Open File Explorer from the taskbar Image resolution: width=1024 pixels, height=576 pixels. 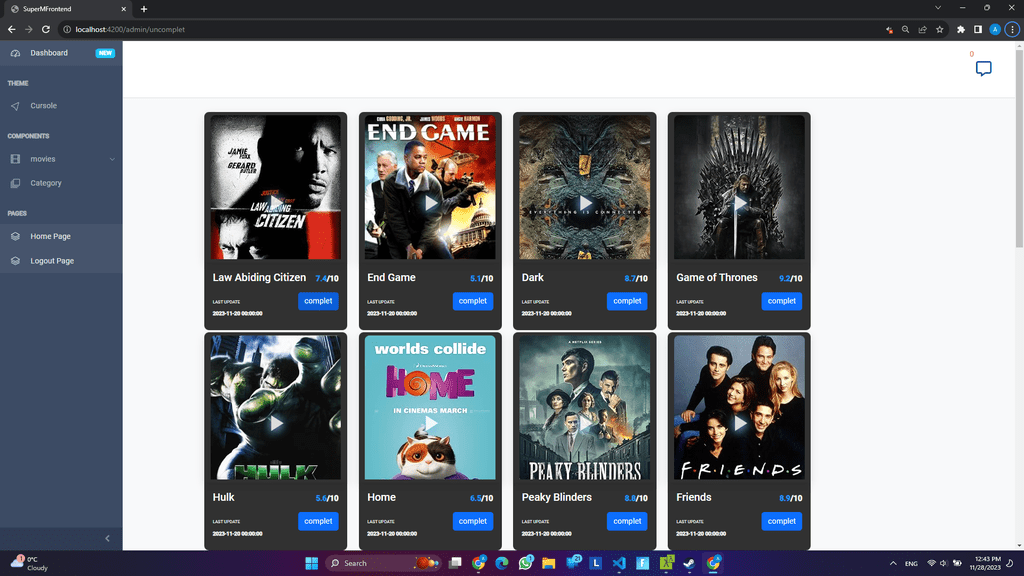[549, 563]
